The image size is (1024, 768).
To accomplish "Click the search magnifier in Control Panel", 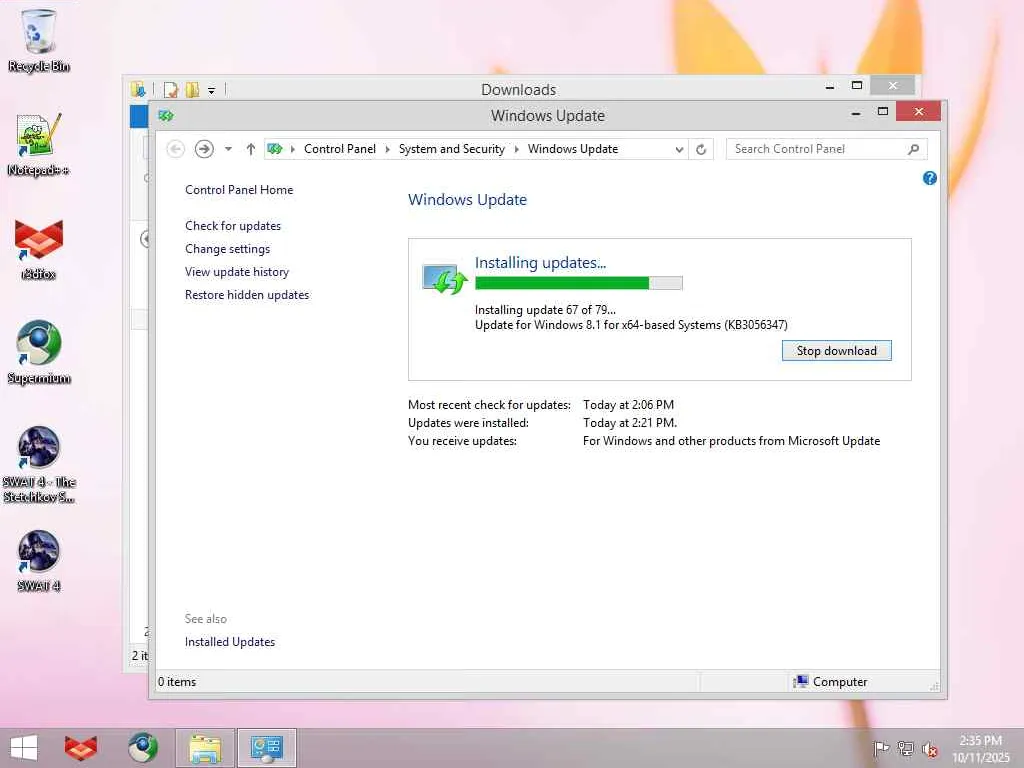I will tap(914, 150).
